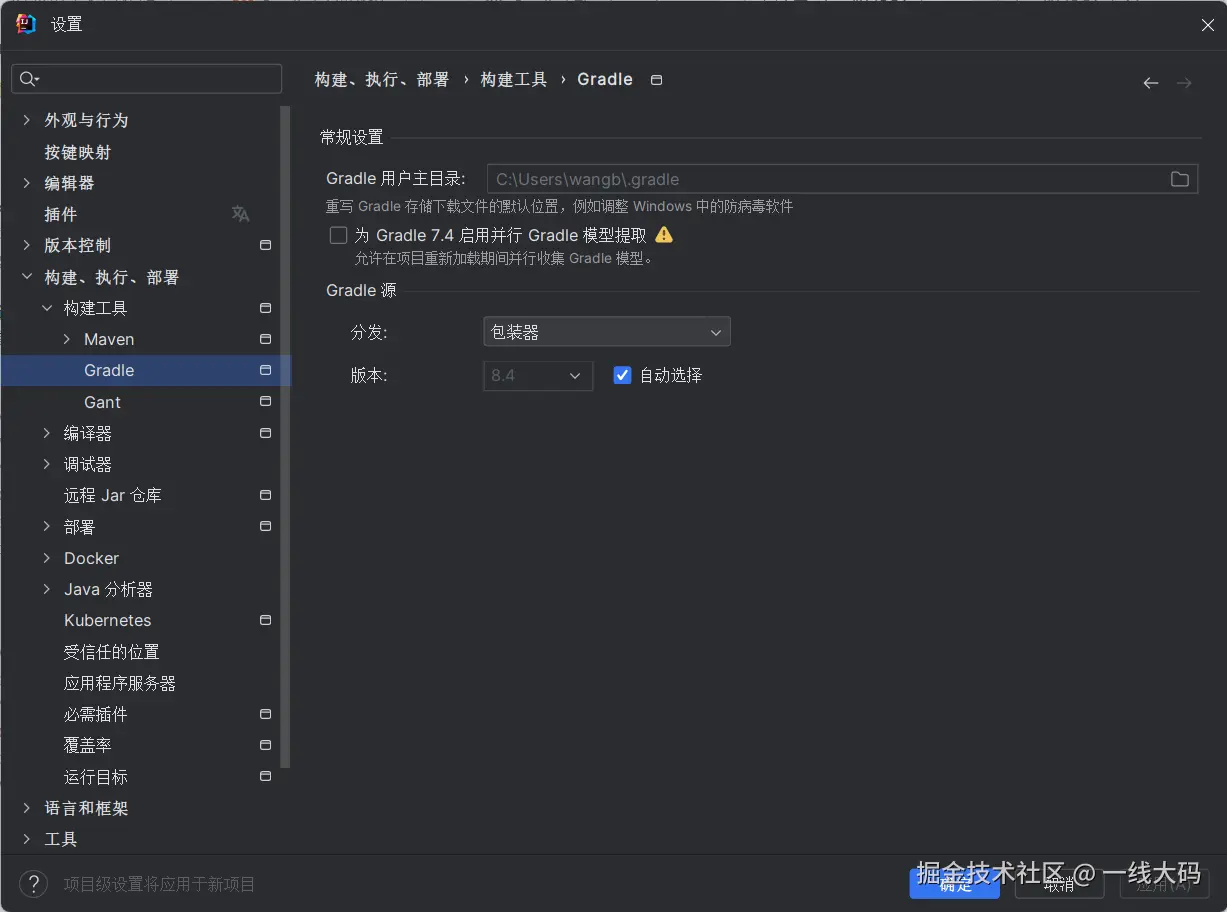
Task: Select Kubernetes in settings tree
Action: coord(108,620)
